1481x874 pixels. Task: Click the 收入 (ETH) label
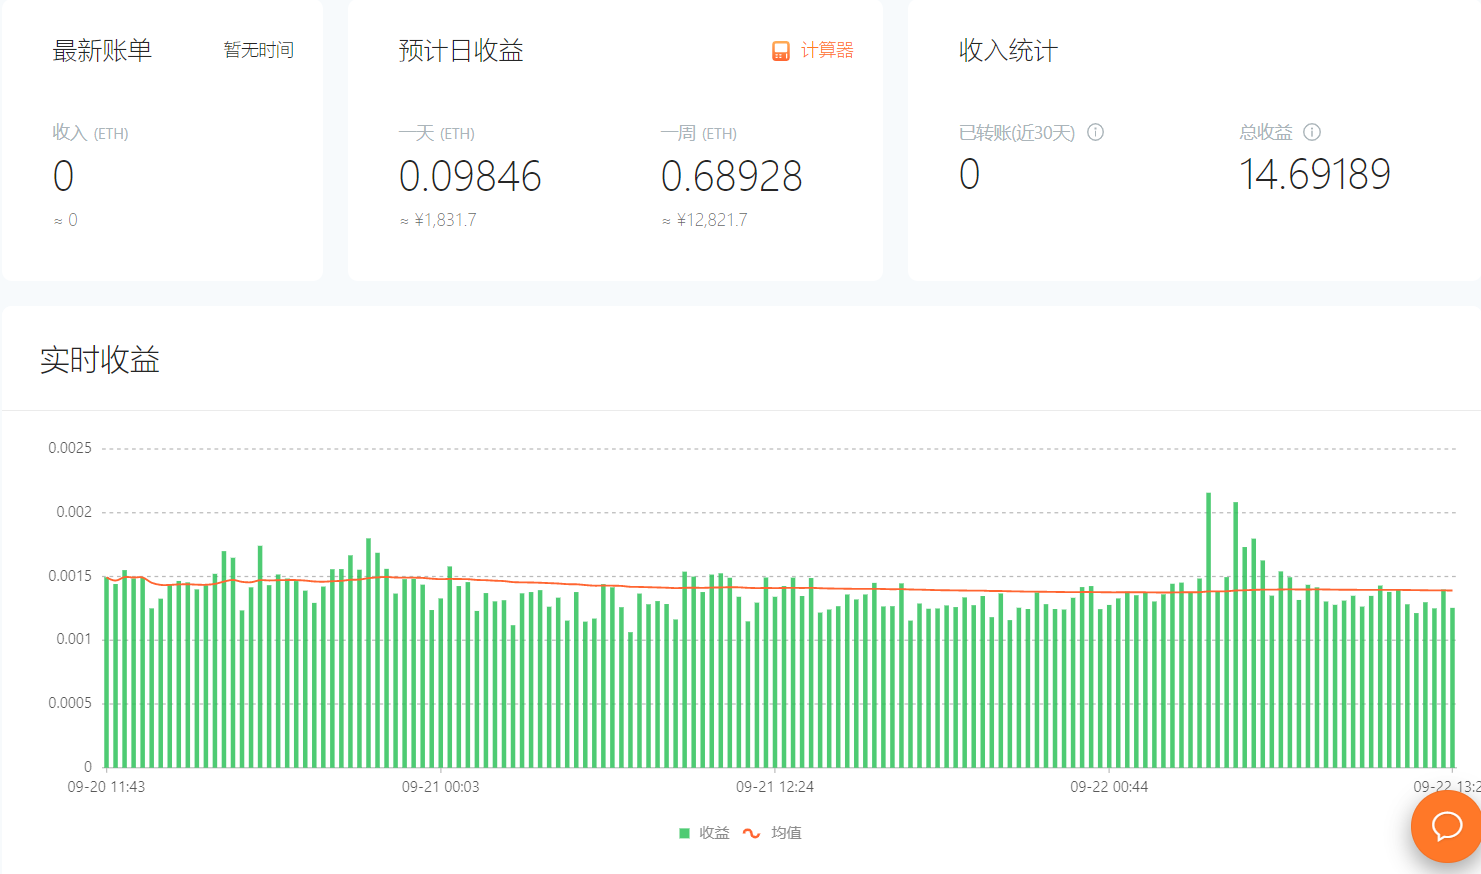pos(90,133)
